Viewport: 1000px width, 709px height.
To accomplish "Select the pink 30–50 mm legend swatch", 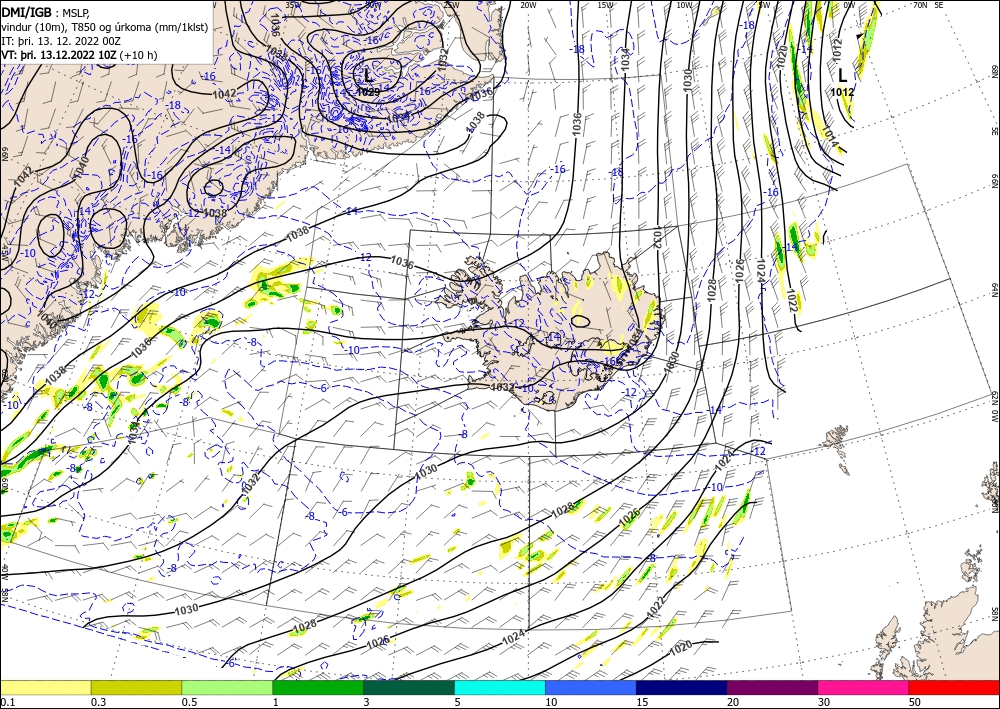I will click(864, 687).
